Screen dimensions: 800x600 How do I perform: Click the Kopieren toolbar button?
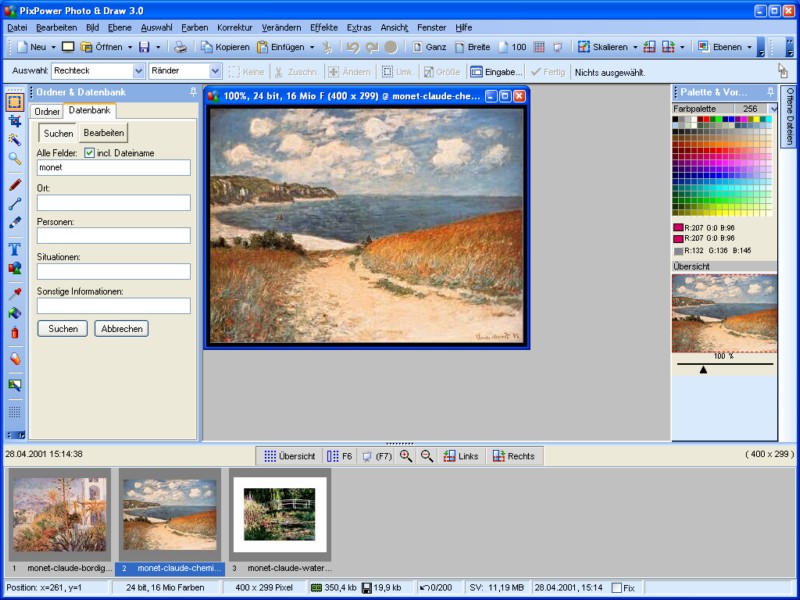225,47
